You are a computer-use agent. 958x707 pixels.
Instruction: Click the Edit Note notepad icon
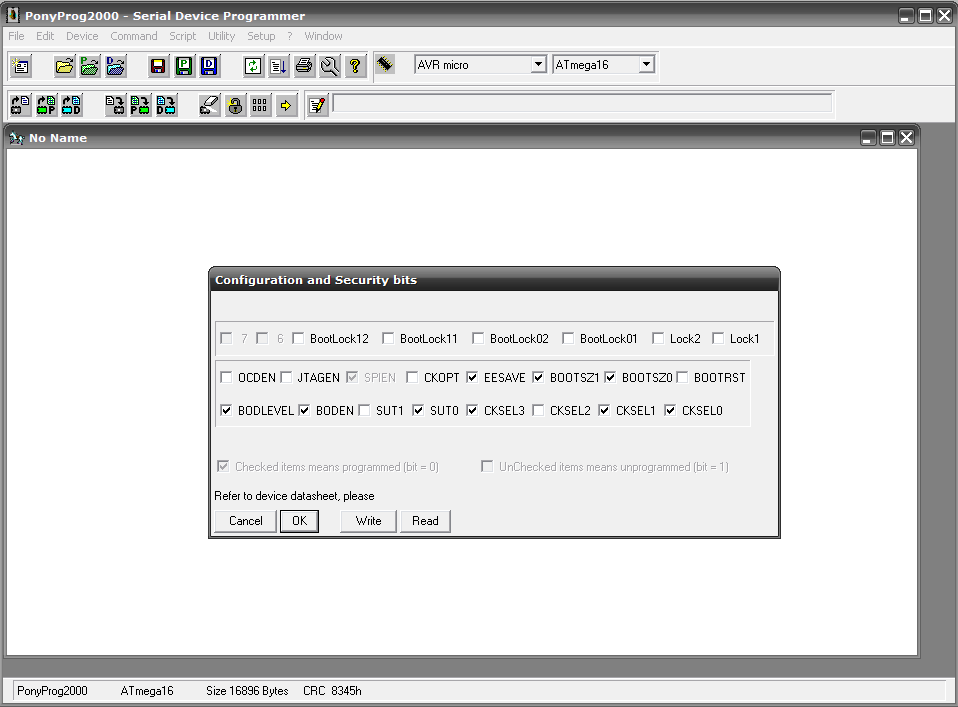click(x=318, y=105)
